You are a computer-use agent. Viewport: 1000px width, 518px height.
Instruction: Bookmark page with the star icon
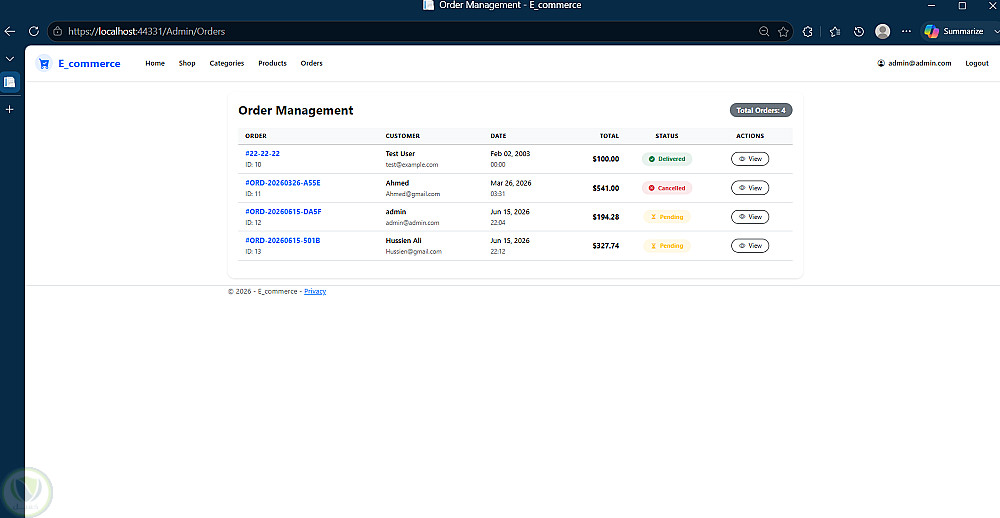point(783,31)
